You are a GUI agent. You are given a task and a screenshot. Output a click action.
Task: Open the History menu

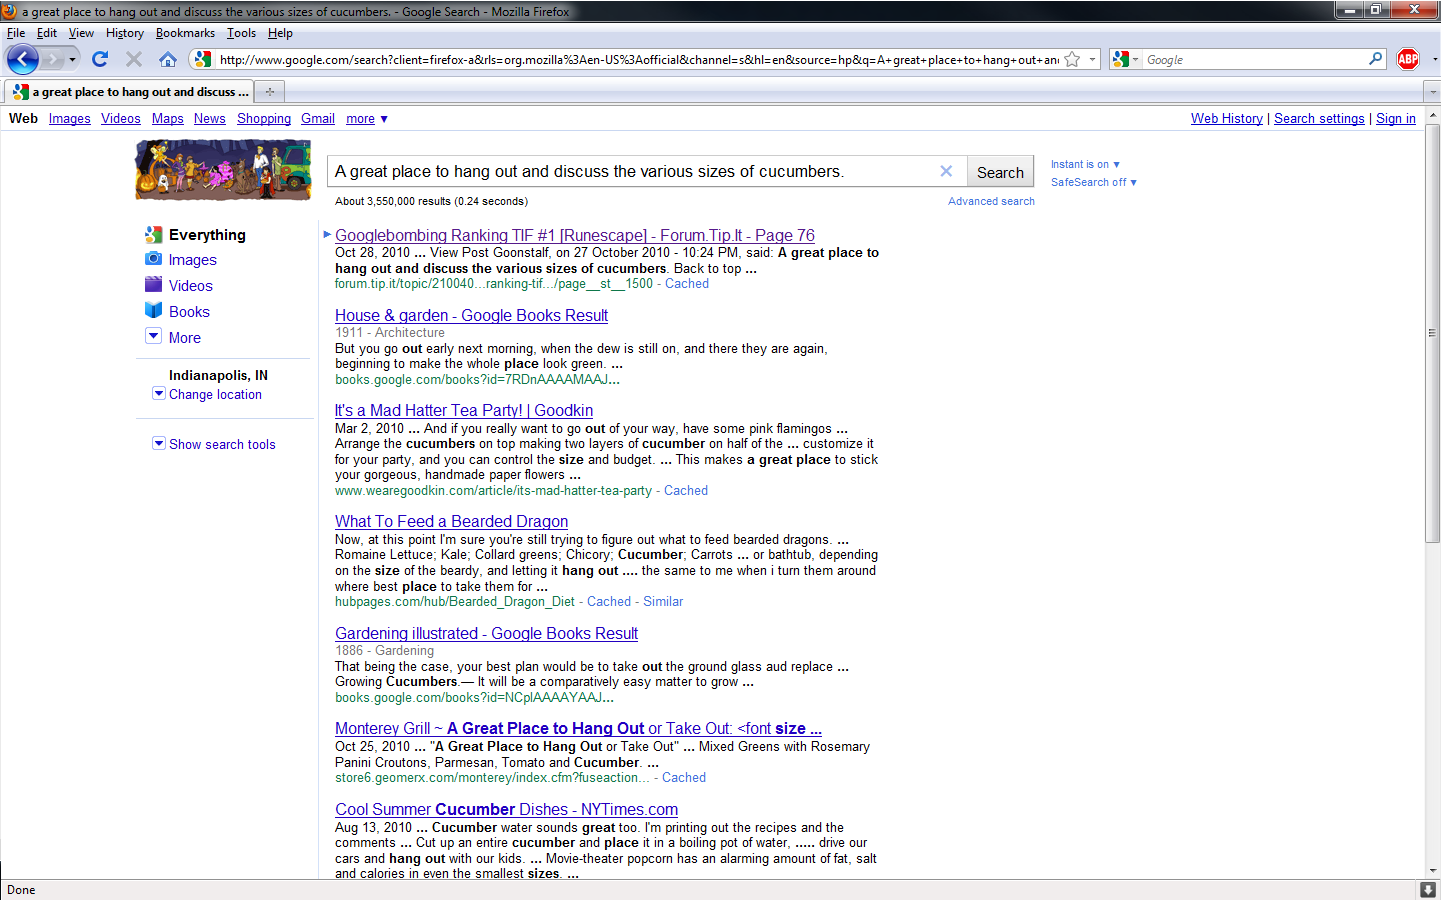click(x=125, y=33)
